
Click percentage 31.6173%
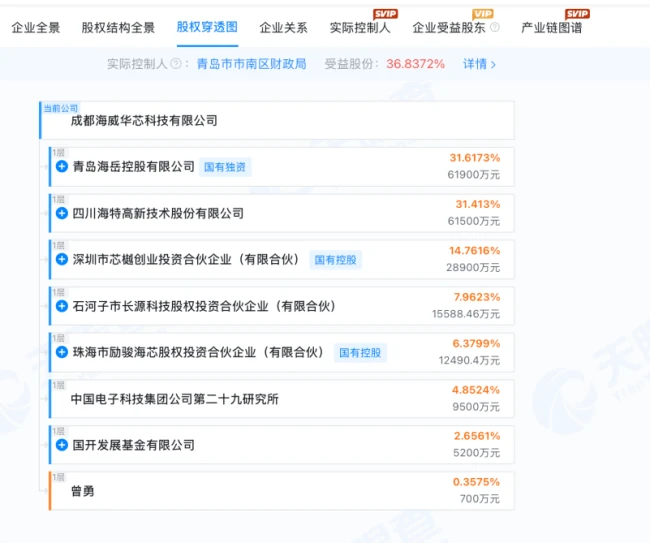475,158
